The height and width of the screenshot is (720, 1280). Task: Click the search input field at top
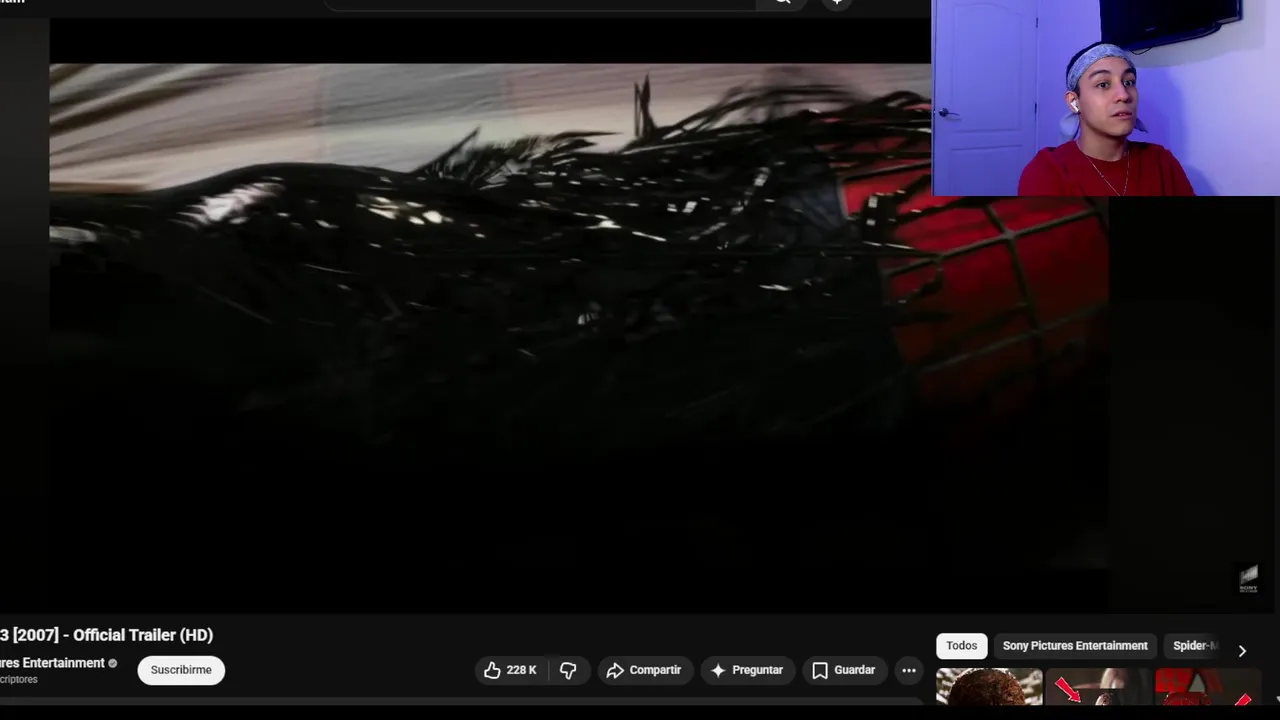(x=540, y=3)
